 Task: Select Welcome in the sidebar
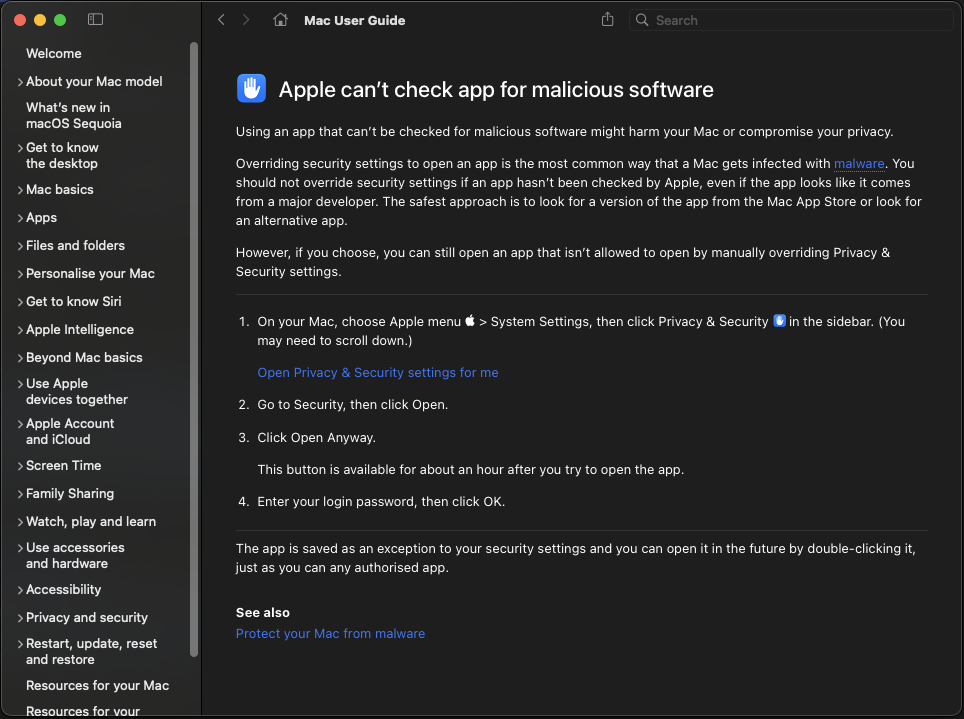(54, 54)
